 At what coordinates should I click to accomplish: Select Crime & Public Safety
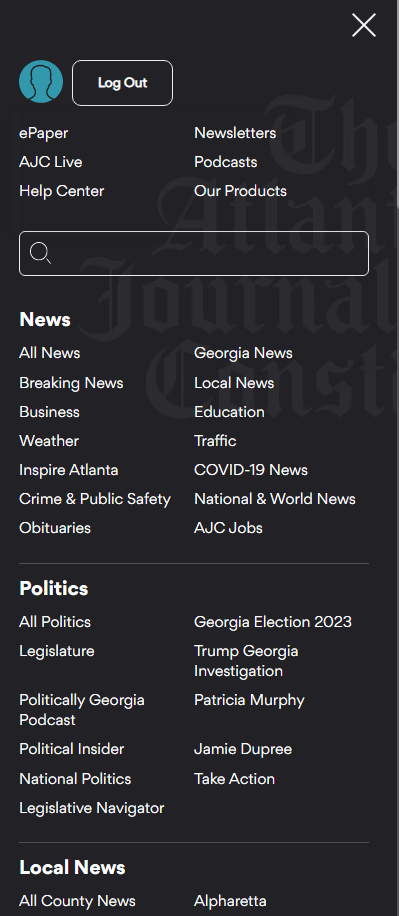(95, 499)
